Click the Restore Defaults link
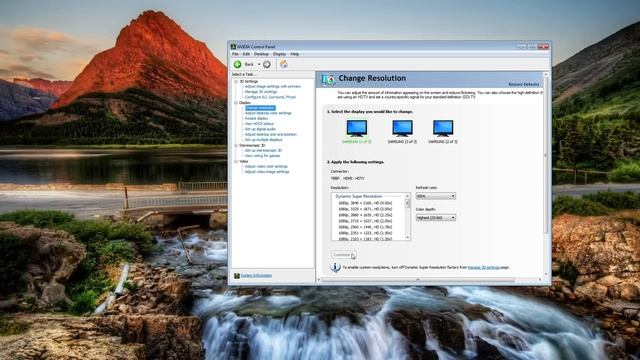 [x=524, y=84]
